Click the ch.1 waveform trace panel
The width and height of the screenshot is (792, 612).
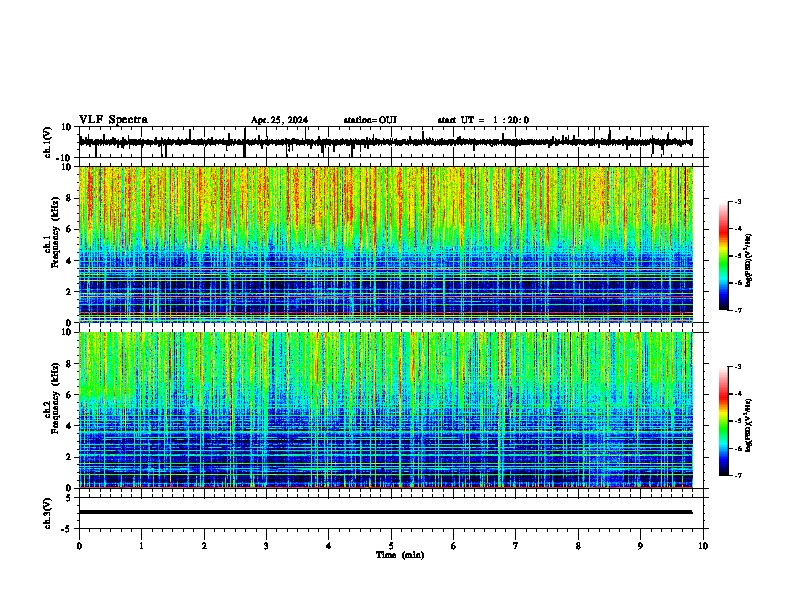[393, 142]
